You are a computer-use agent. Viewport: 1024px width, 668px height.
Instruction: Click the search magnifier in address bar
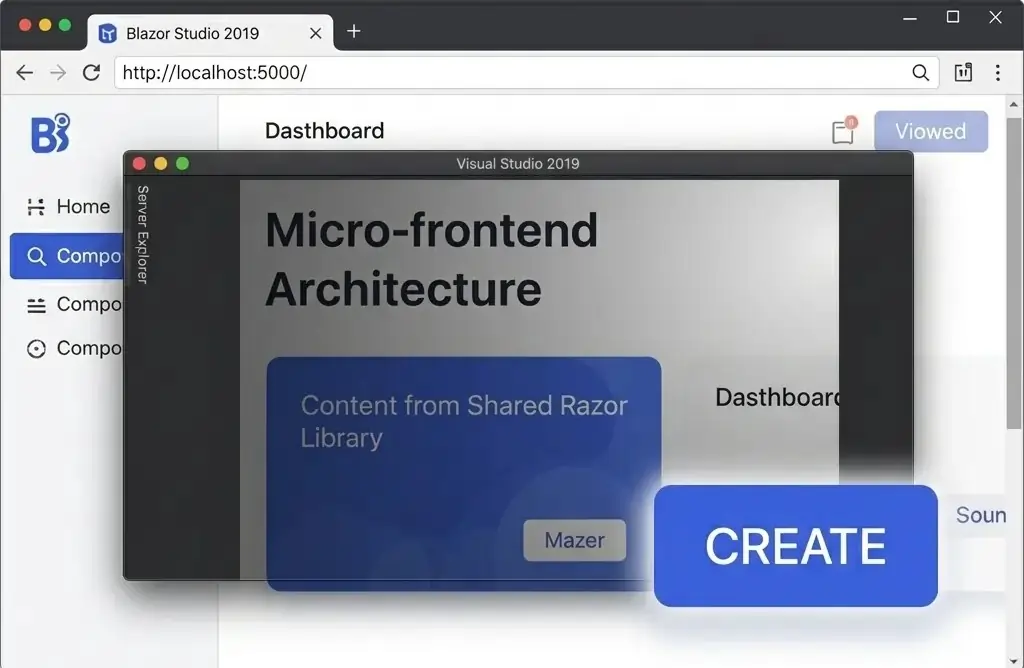coord(920,72)
